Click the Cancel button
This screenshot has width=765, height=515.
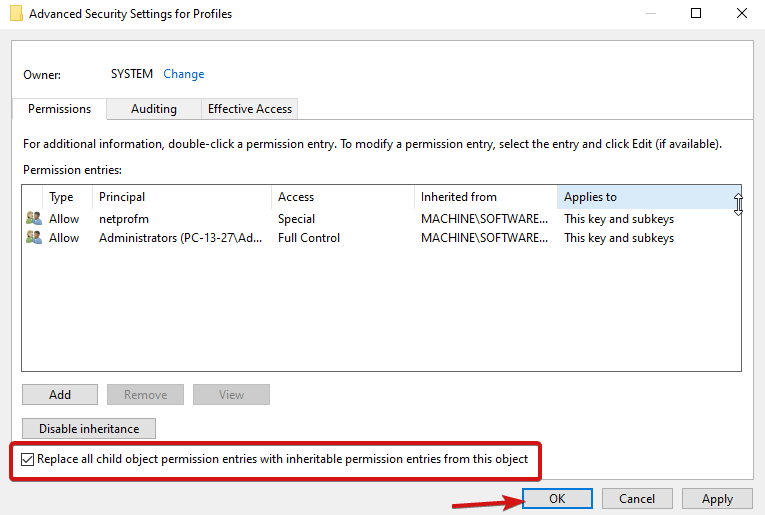coord(637,498)
